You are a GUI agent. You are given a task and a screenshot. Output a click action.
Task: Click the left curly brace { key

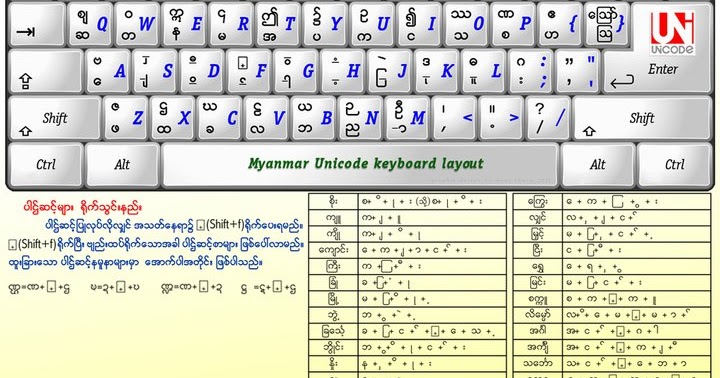pyautogui.click(x=560, y=24)
